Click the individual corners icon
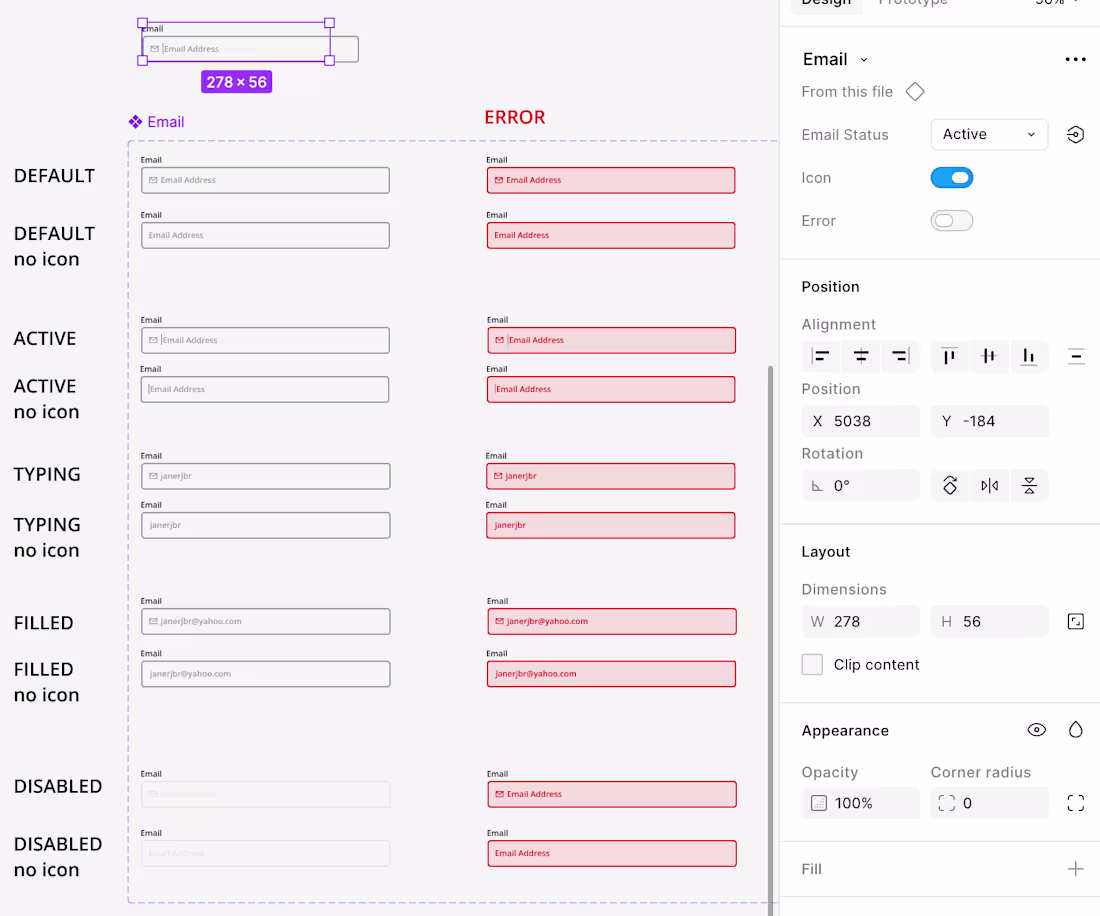This screenshot has width=1100, height=916. (x=1075, y=803)
